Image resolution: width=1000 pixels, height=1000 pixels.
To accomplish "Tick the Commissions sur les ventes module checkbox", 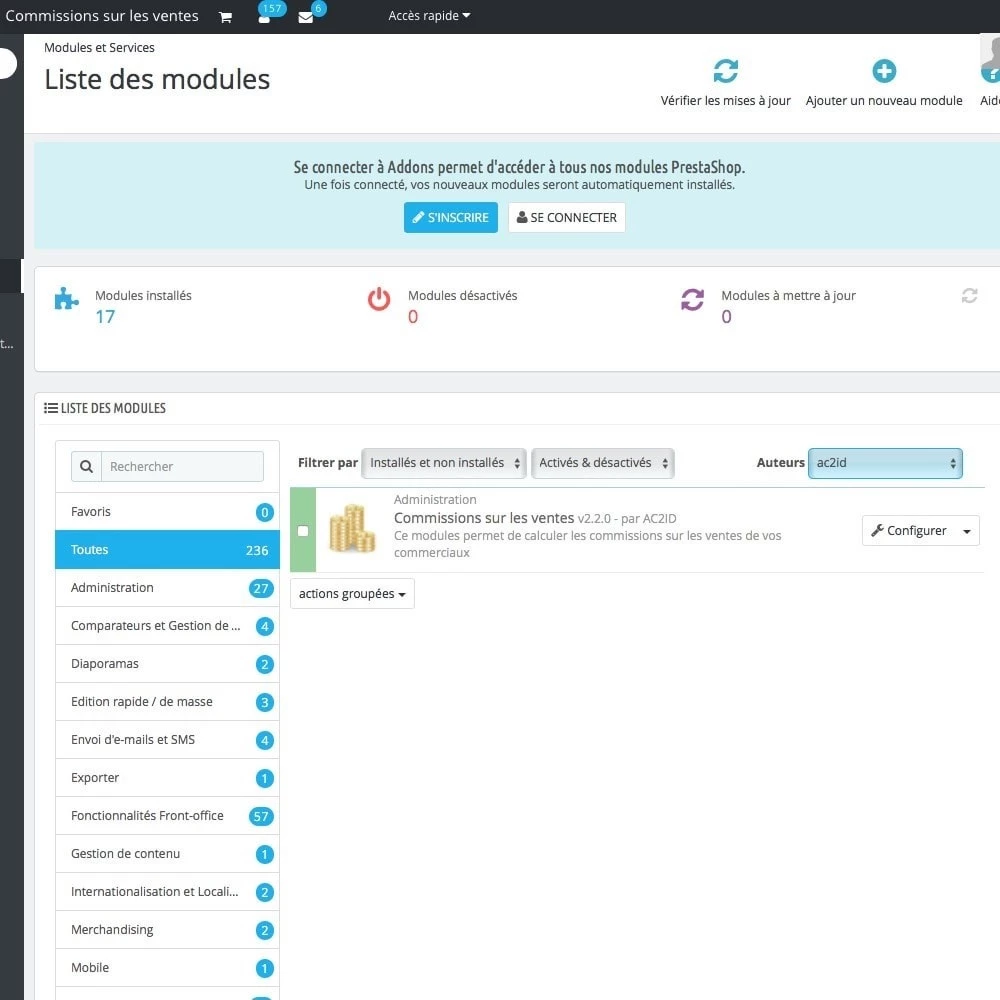I will point(303,531).
